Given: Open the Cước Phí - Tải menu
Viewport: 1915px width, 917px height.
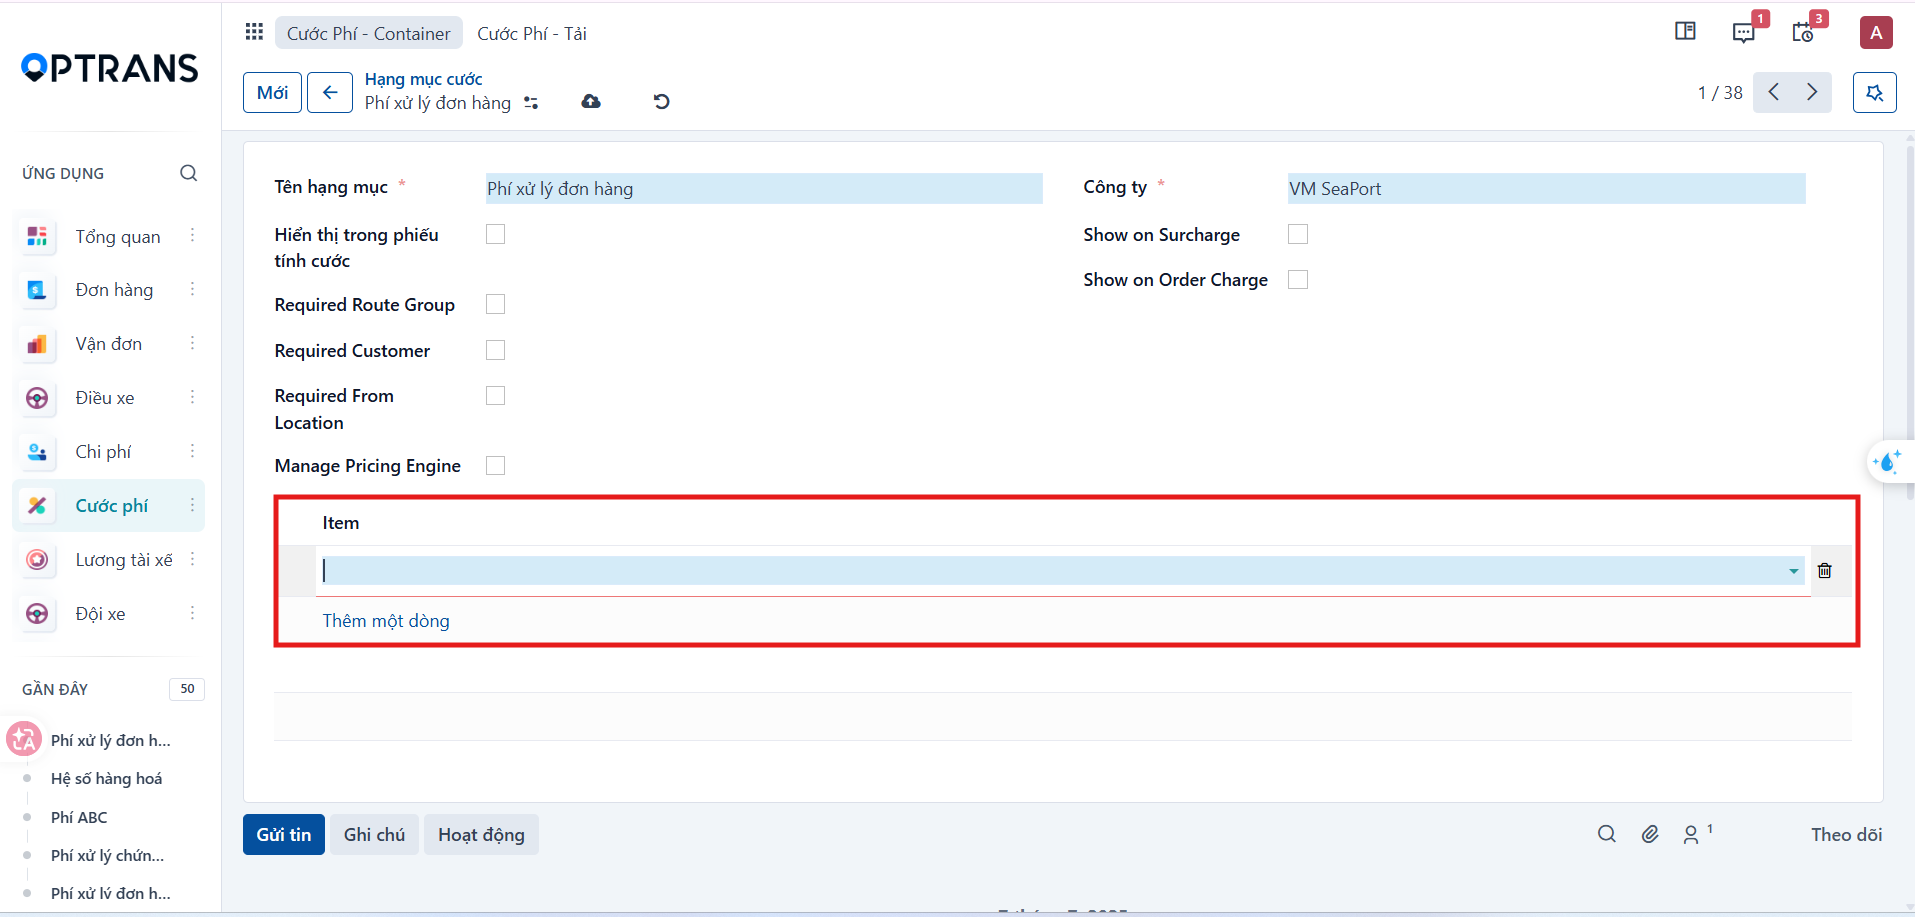Looking at the screenshot, I should point(532,33).
